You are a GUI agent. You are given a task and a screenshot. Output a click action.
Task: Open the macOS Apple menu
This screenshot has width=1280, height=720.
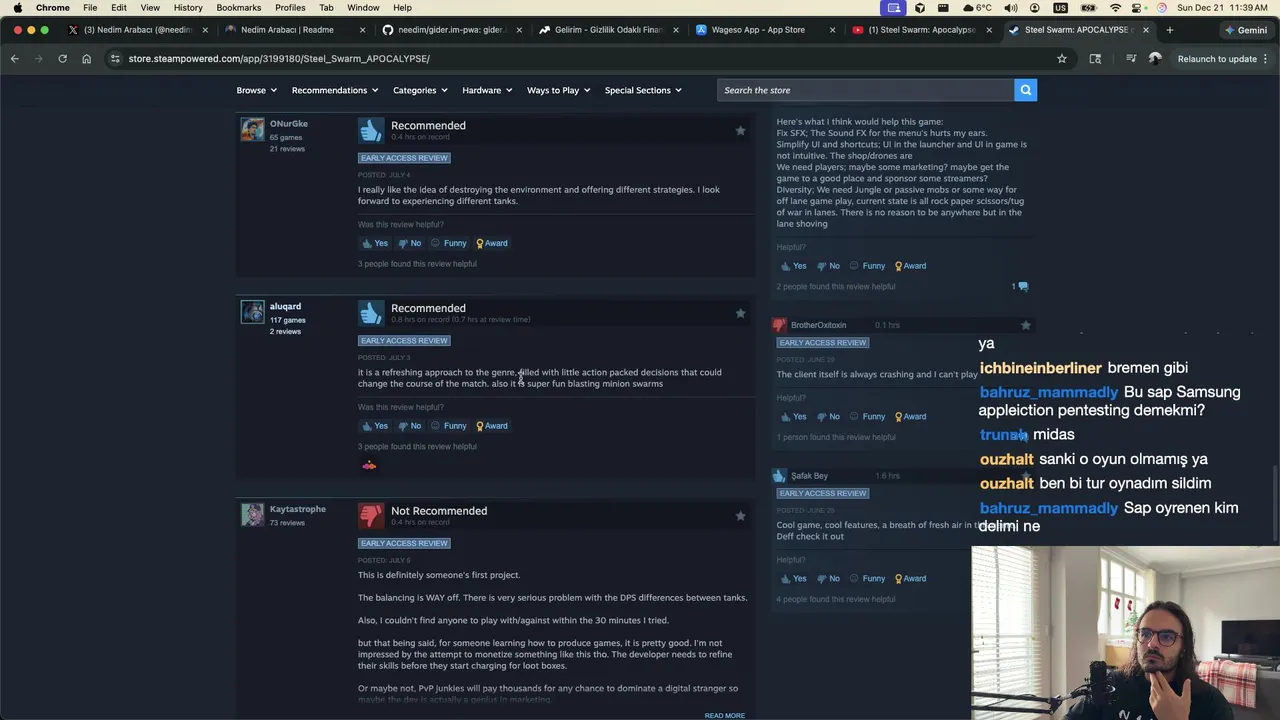click(17, 8)
